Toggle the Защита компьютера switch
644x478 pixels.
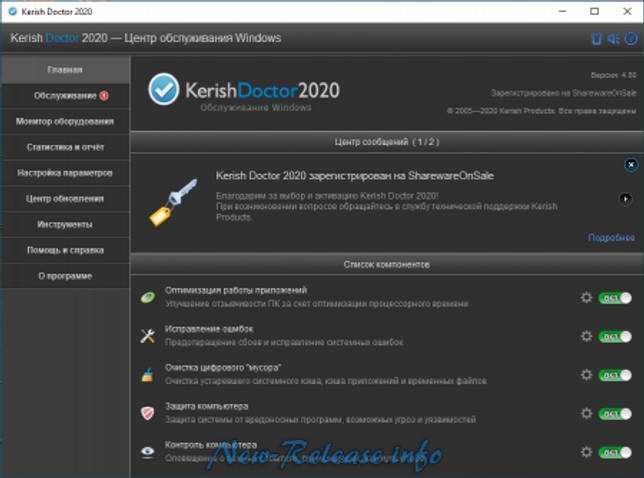click(x=615, y=414)
